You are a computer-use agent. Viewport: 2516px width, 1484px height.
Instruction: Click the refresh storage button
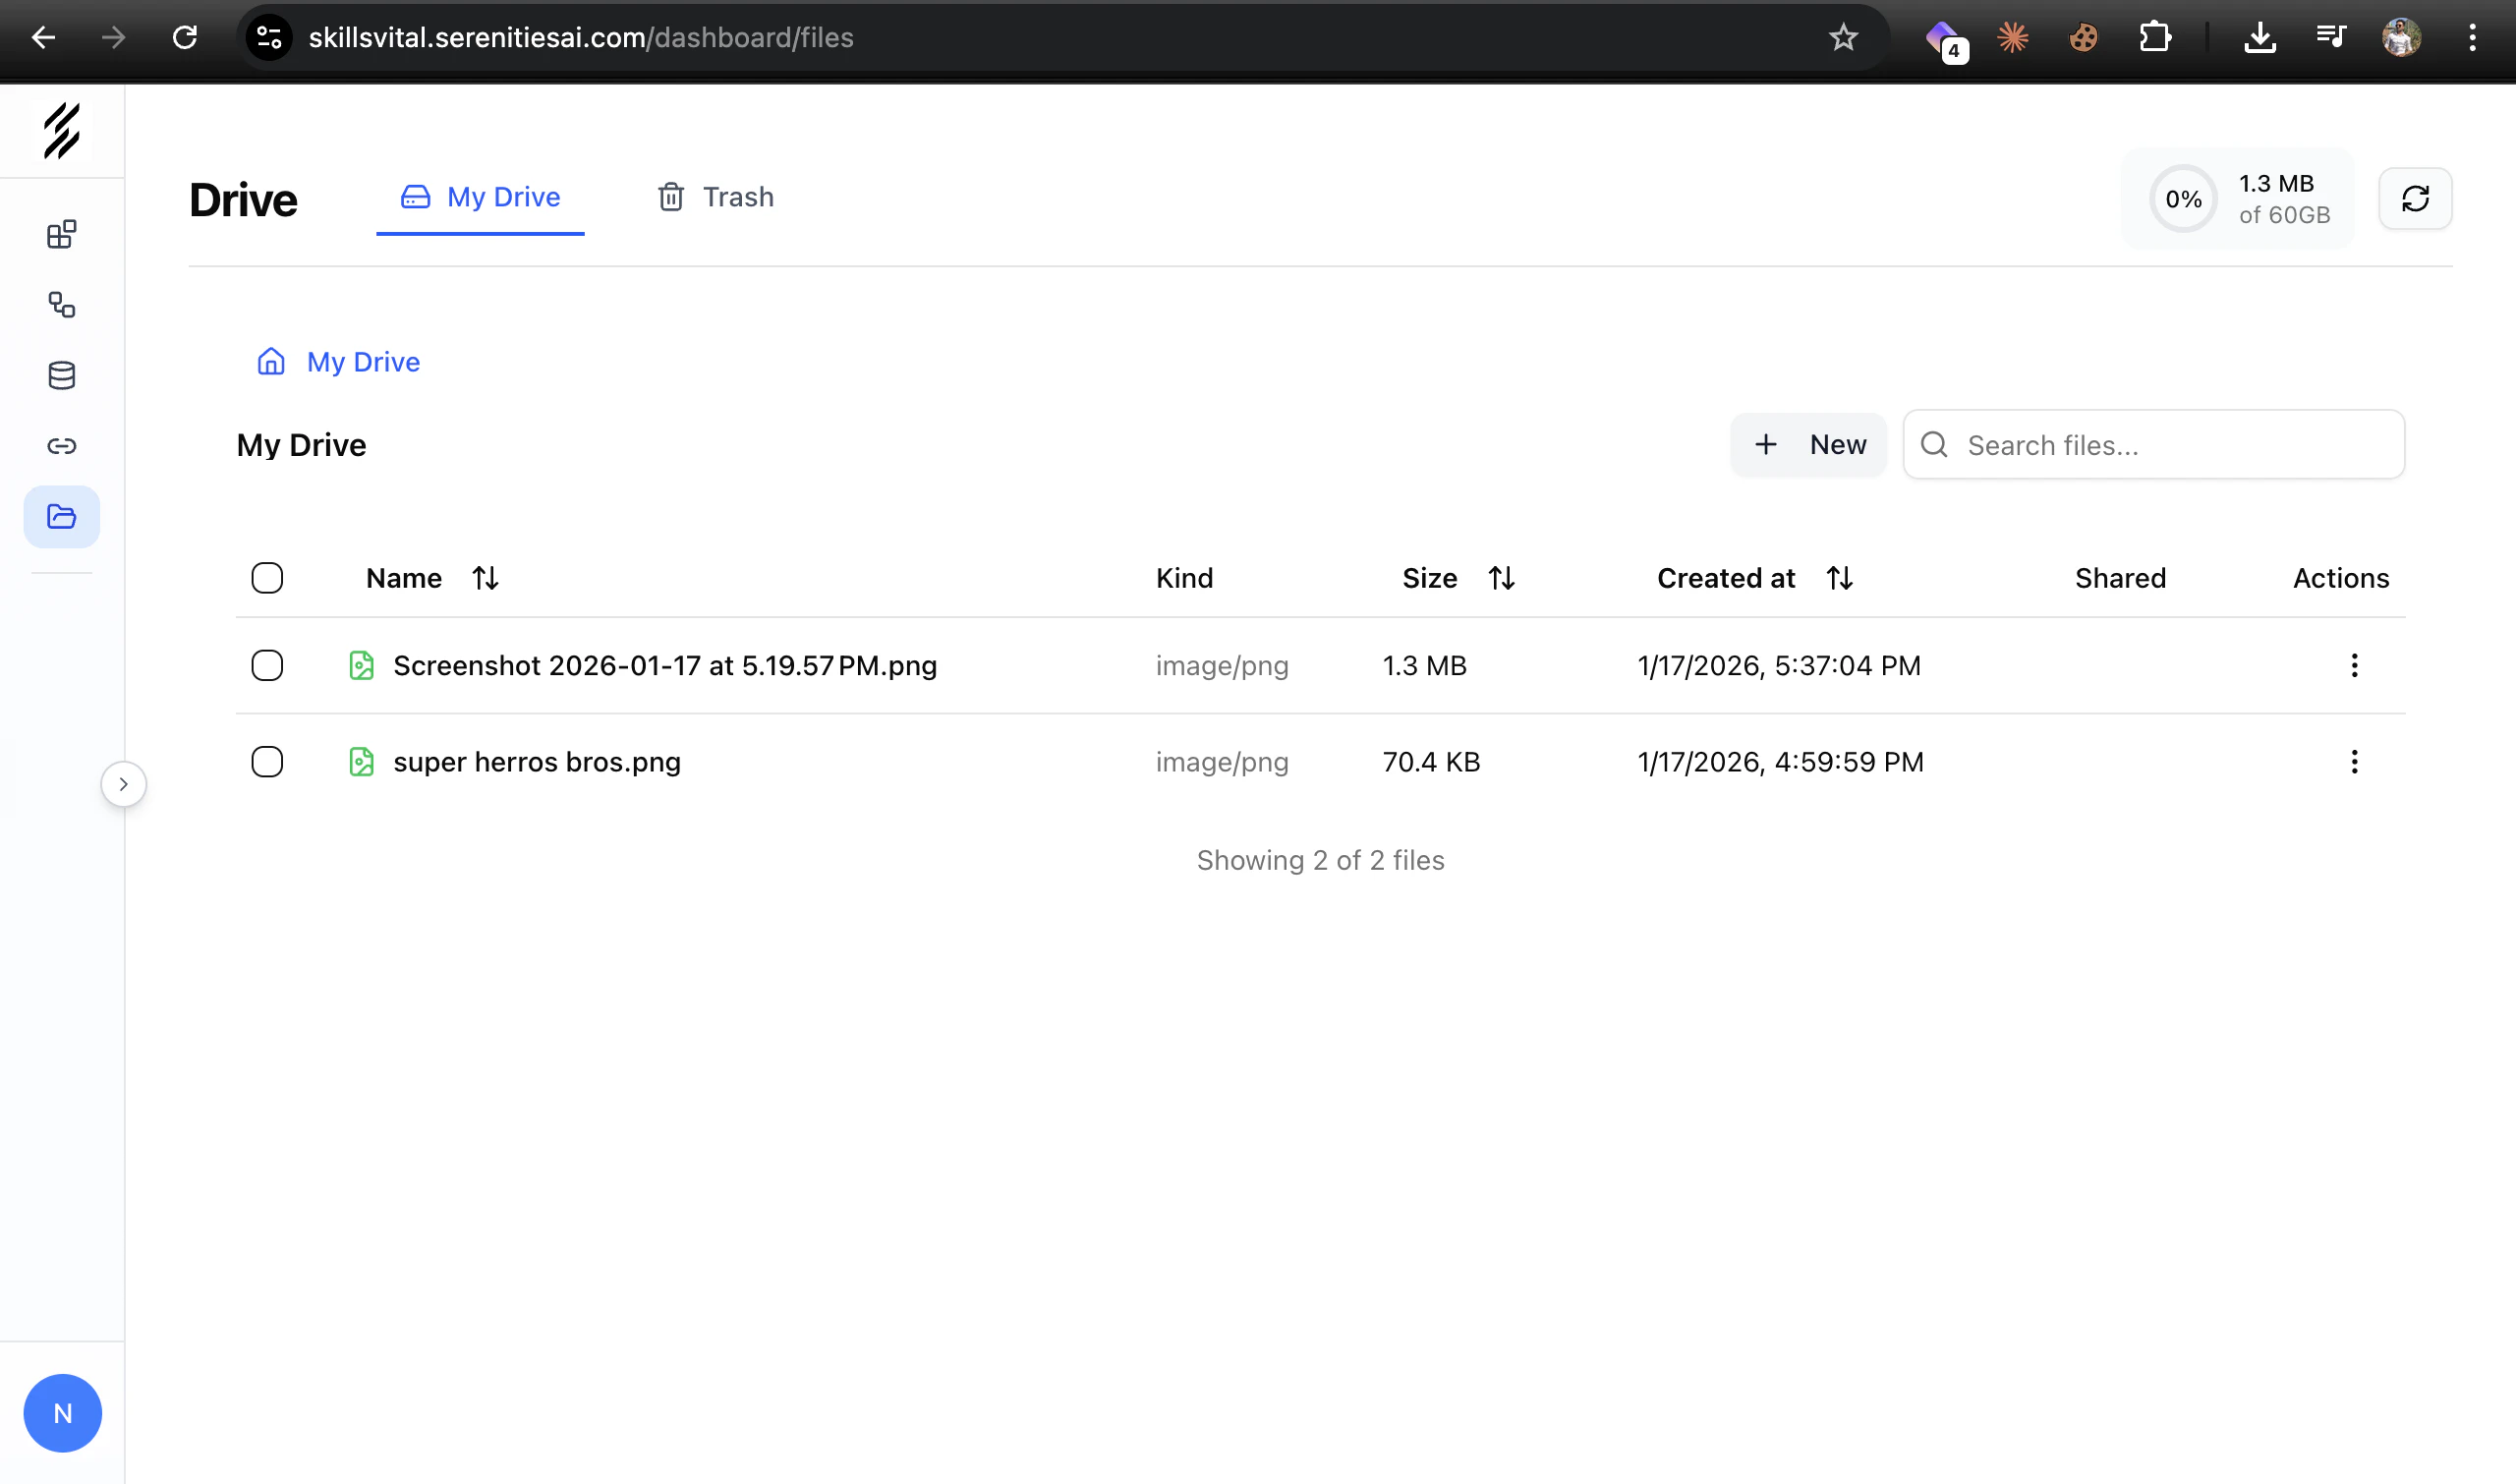(x=2415, y=198)
